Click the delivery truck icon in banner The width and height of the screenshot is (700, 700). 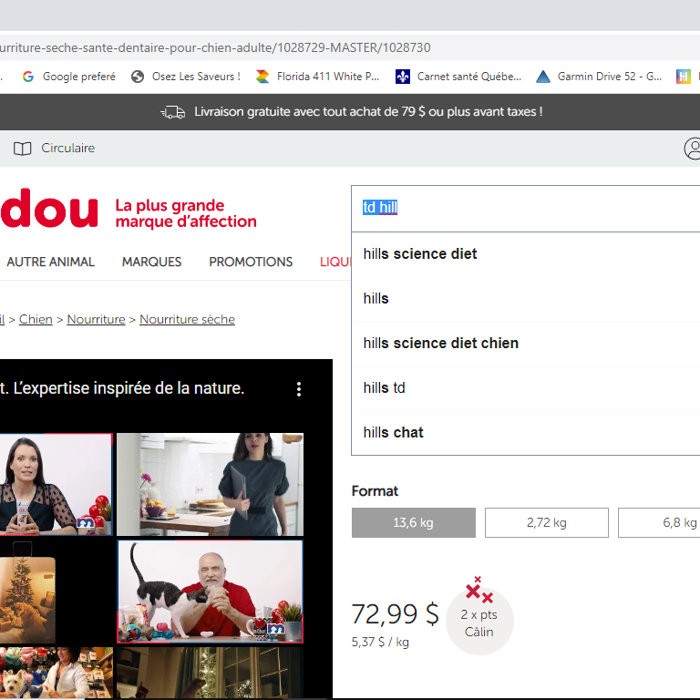[173, 112]
